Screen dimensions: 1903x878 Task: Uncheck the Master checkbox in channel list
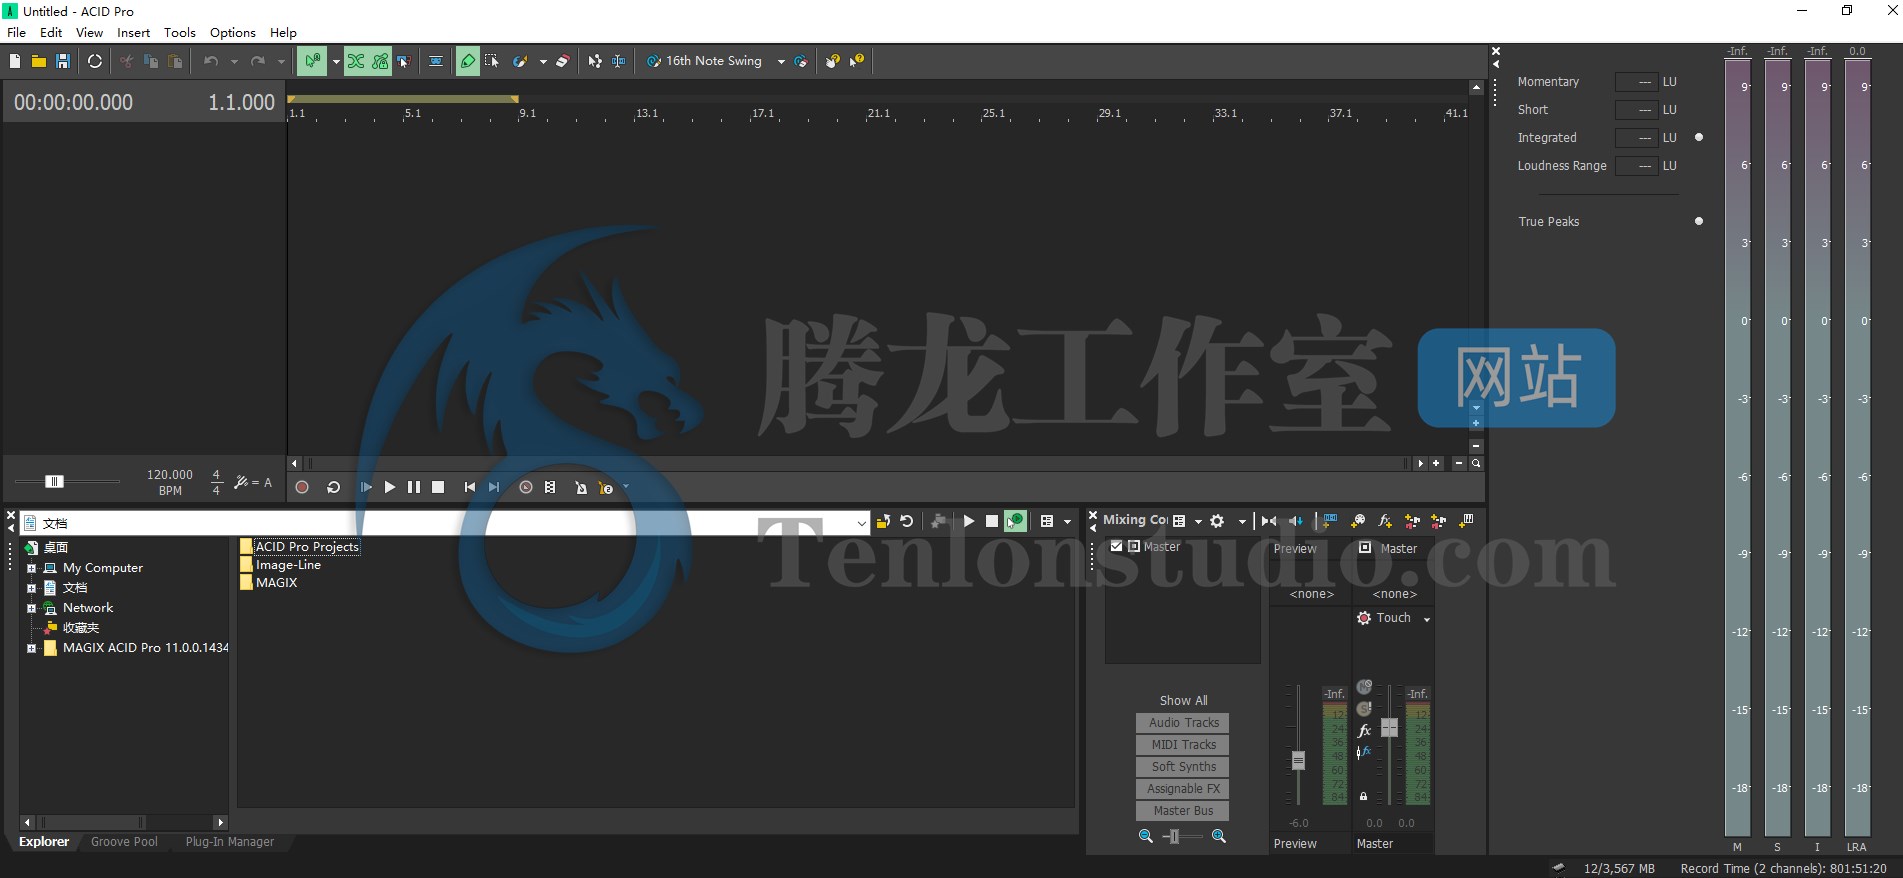[1116, 547]
